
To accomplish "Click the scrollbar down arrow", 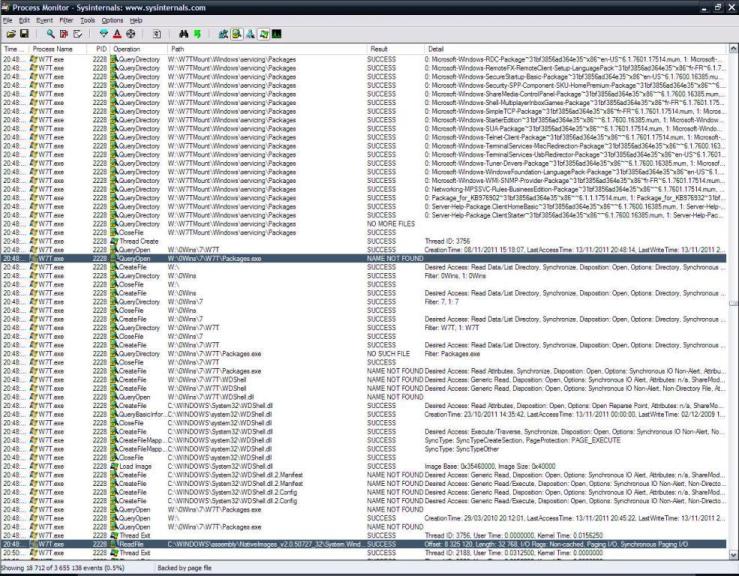I will [733, 555].
